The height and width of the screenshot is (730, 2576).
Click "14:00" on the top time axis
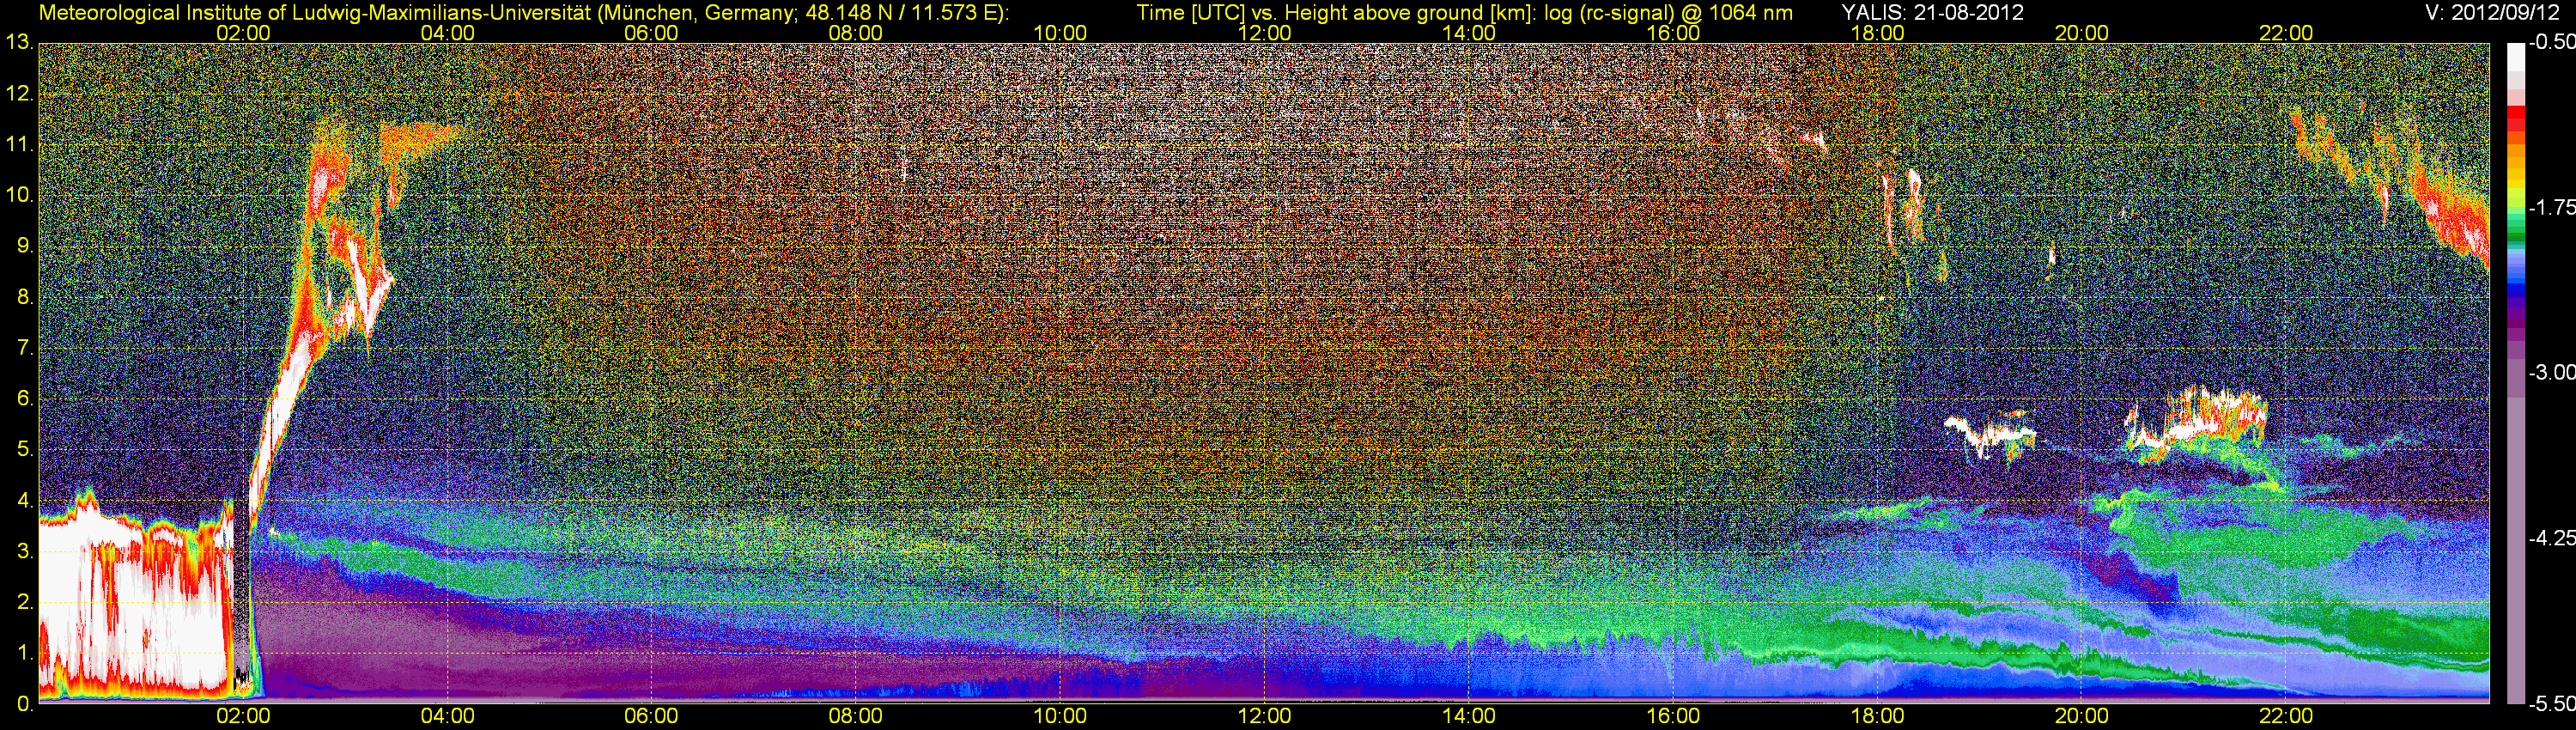(1469, 32)
